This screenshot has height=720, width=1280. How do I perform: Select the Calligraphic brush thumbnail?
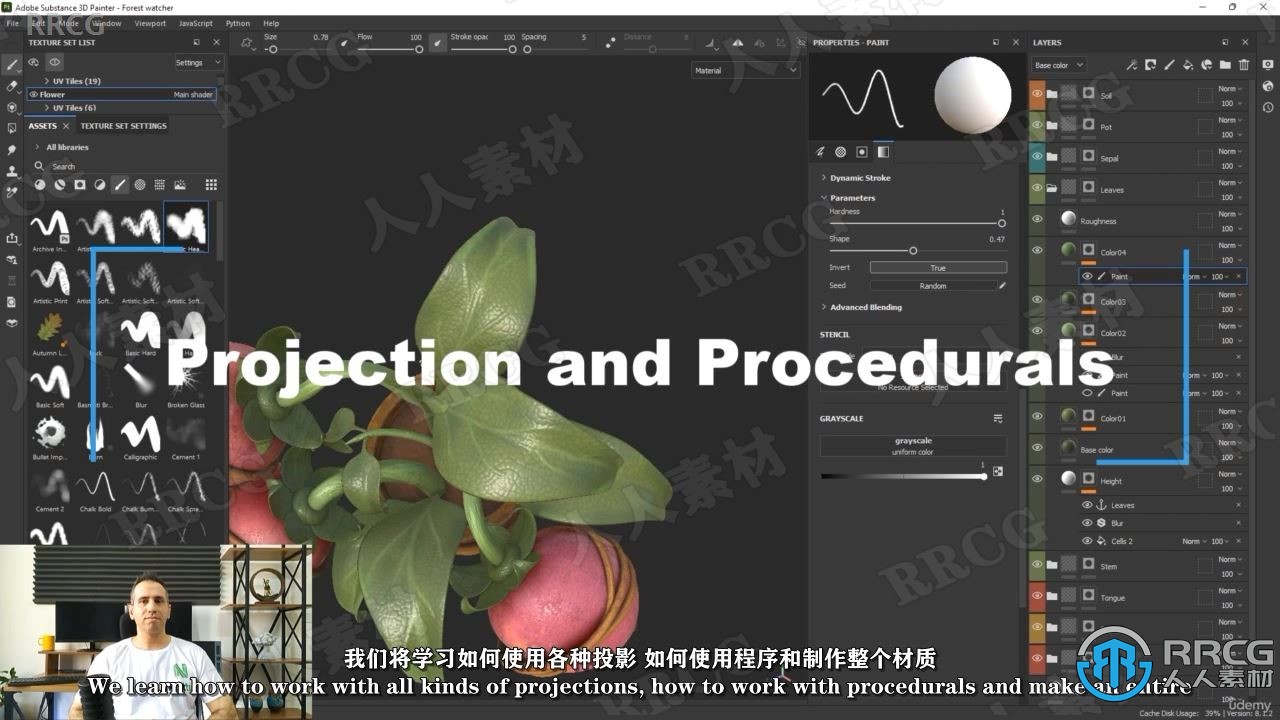point(140,438)
